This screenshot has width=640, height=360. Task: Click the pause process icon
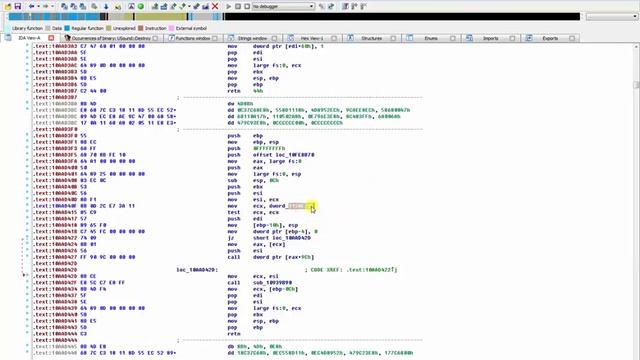[x=238, y=6]
